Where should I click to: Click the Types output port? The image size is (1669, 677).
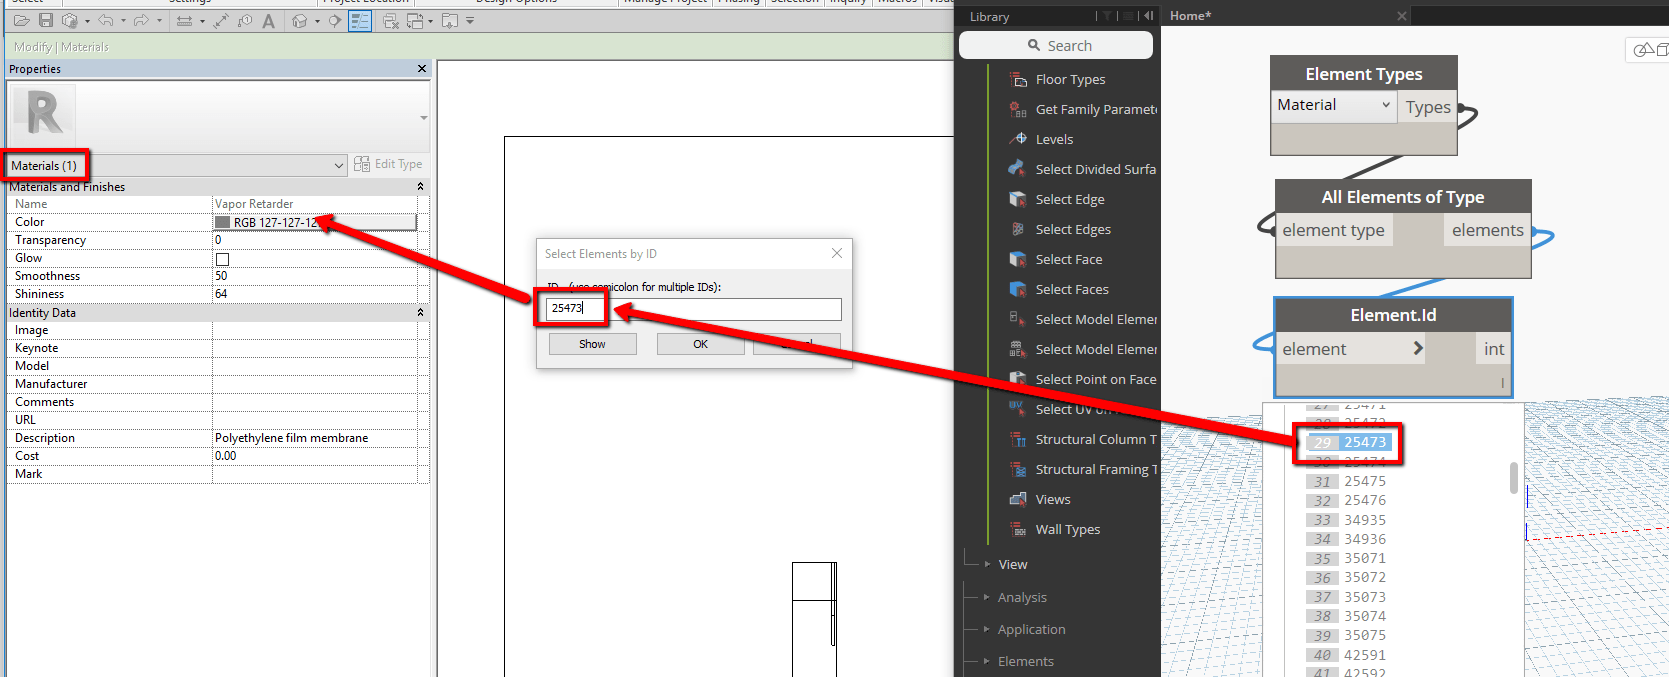coord(1428,107)
